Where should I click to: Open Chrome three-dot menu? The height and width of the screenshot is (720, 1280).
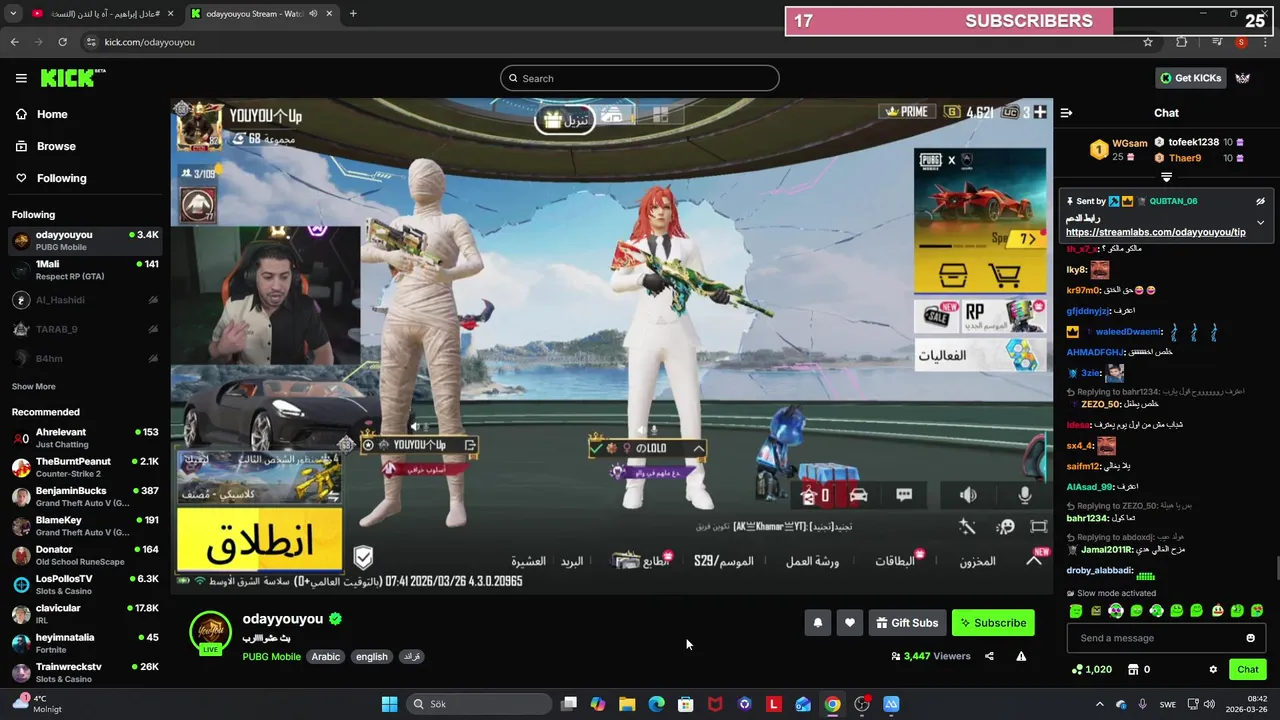[1265, 42]
